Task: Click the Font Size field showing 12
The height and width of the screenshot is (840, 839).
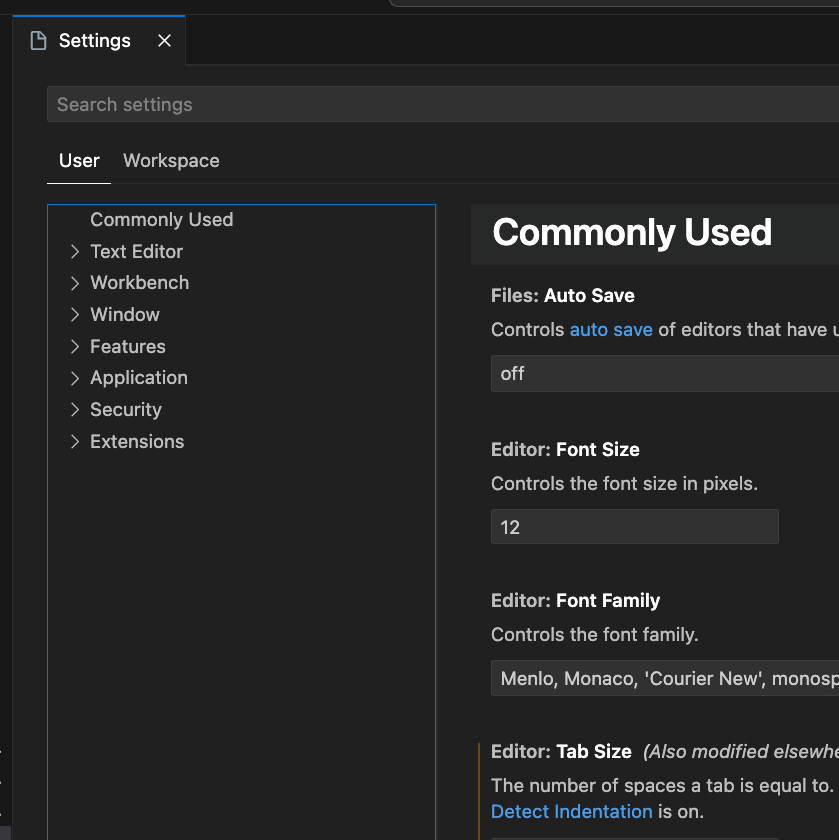Action: (x=634, y=527)
